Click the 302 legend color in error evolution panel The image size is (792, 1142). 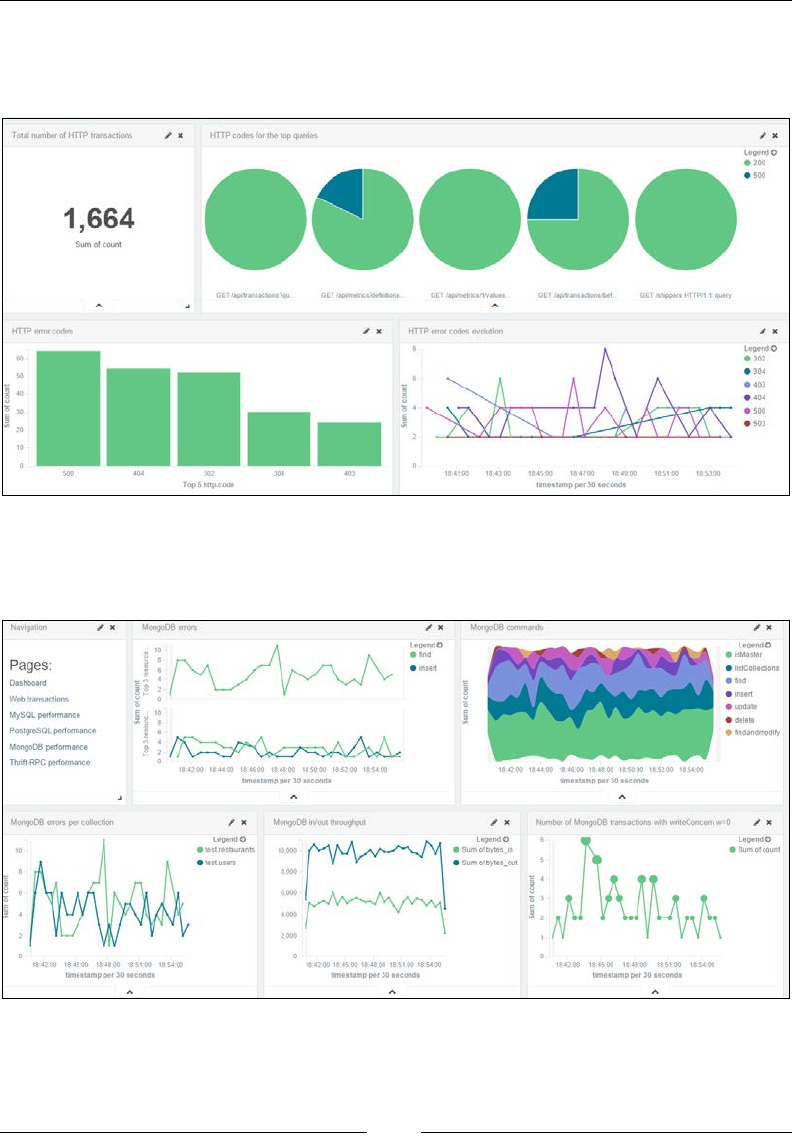[748, 358]
